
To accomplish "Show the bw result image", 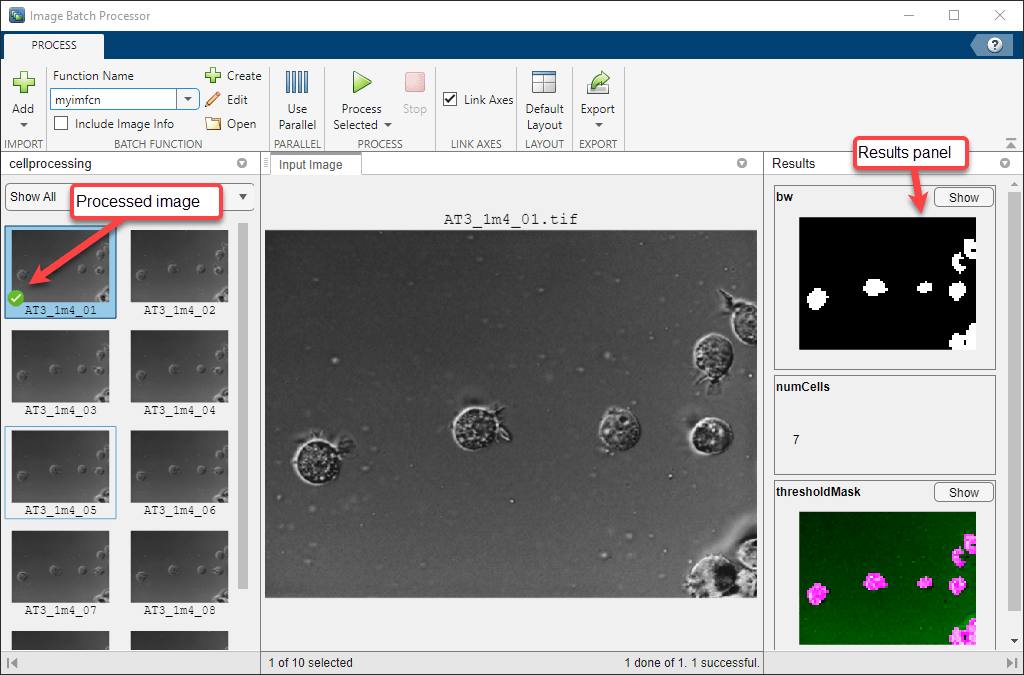I will [963, 197].
